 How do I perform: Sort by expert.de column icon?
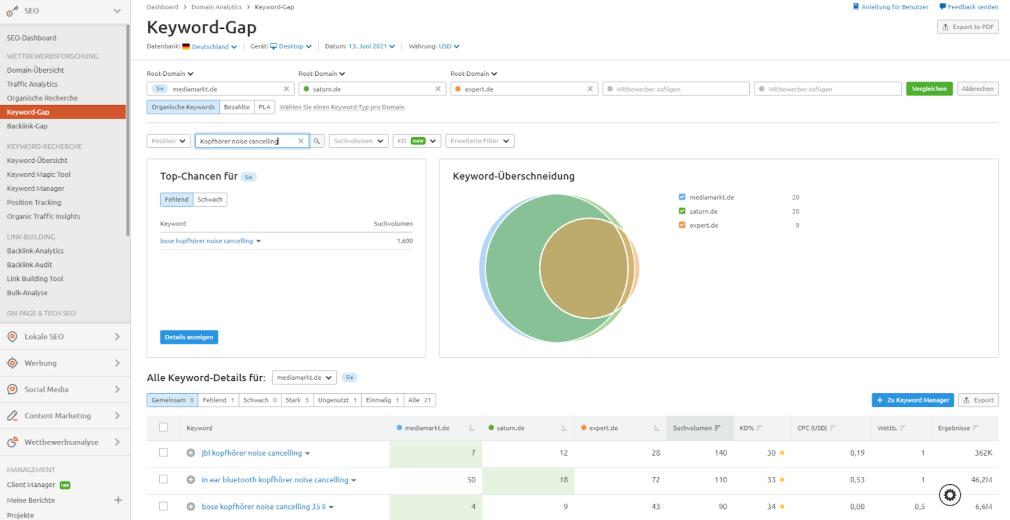point(656,428)
